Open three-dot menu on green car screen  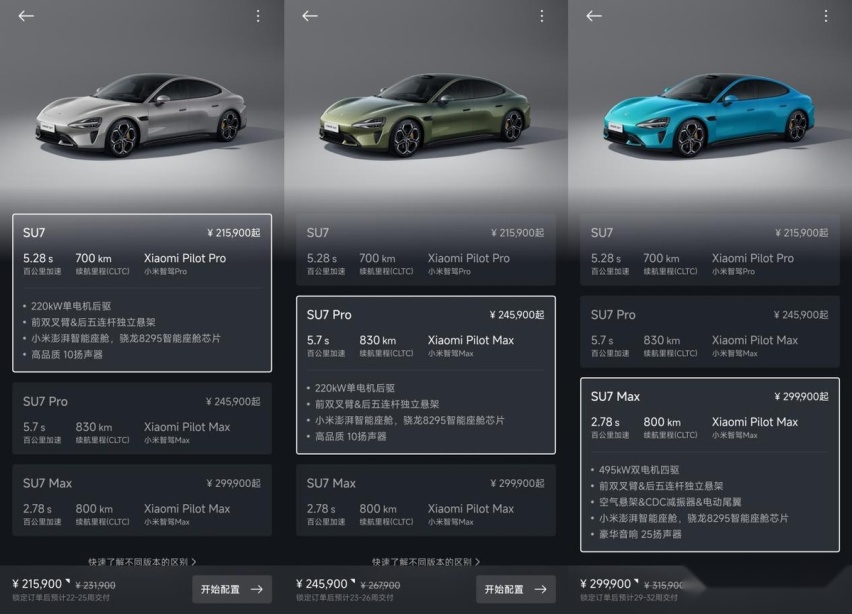click(542, 16)
